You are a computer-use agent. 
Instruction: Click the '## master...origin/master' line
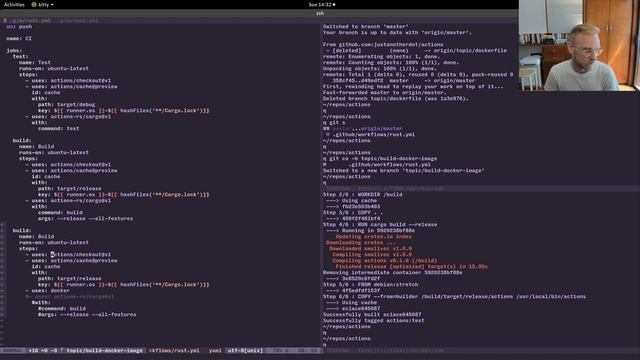tap(362, 129)
